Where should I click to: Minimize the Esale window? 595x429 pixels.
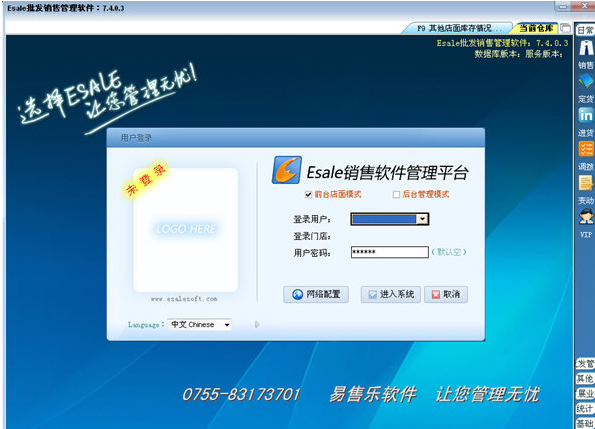pos(563,6)
